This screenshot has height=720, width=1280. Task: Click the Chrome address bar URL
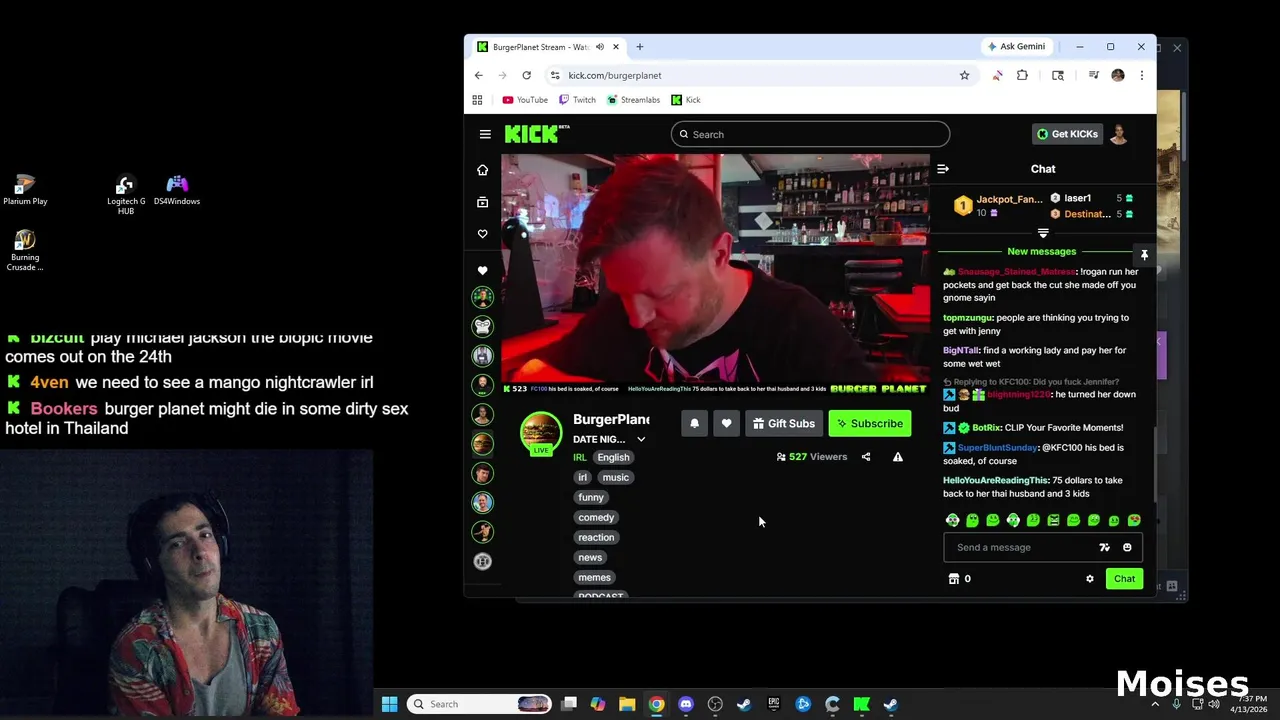(614, 75)
